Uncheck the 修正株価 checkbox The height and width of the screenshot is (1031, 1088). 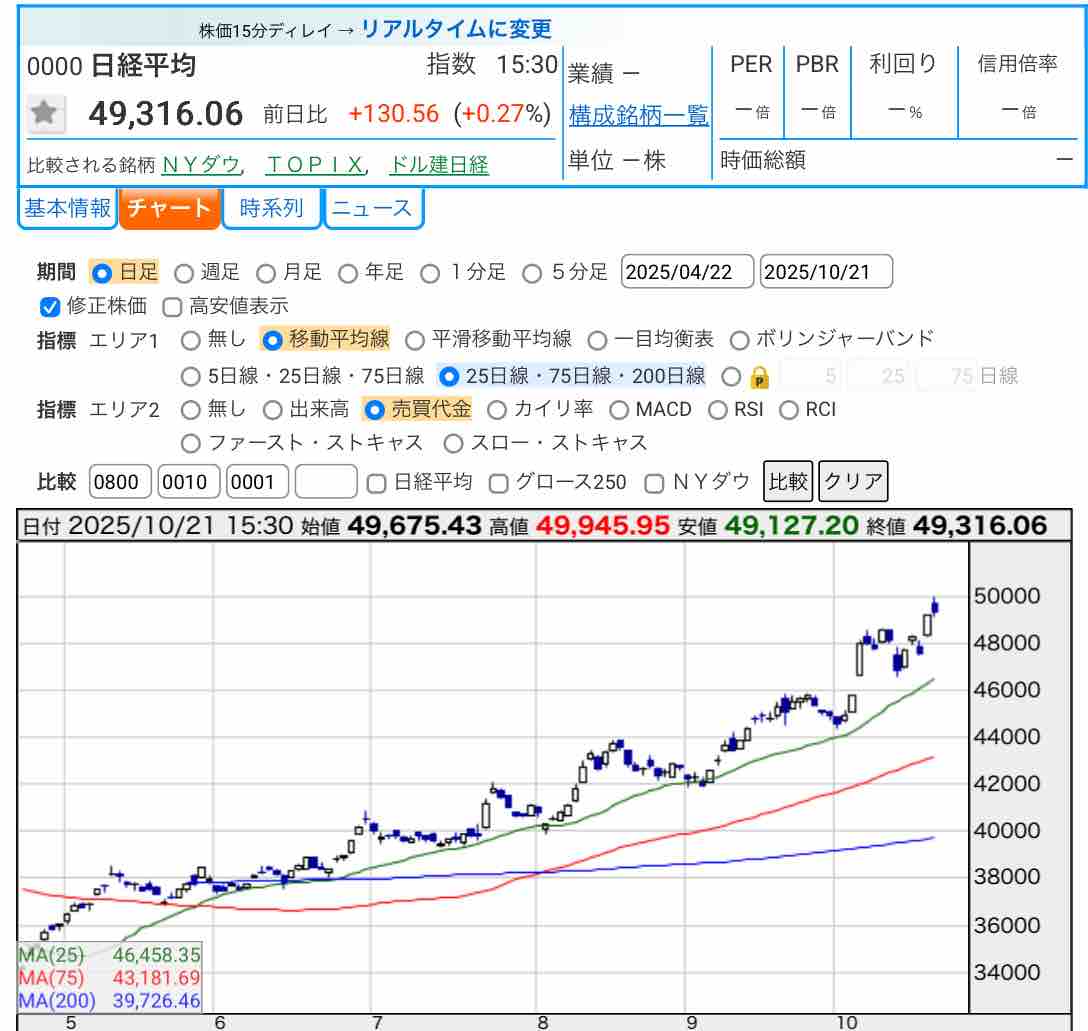50,307
